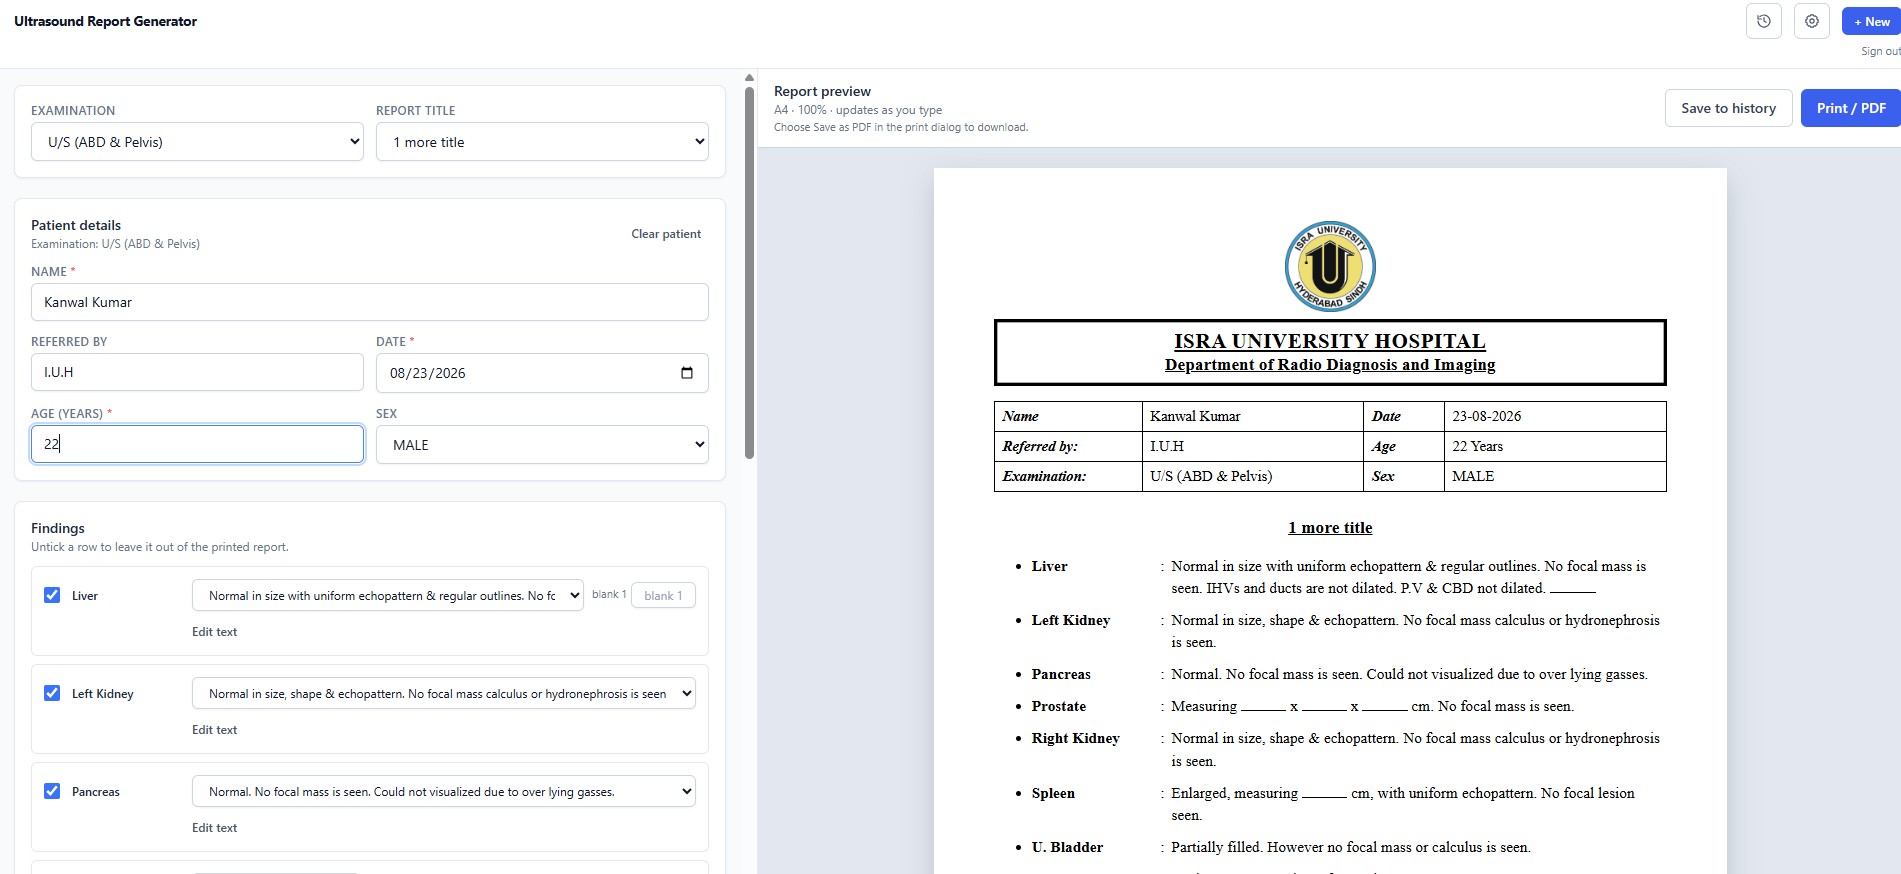Click the 23-08-2026 date cell in preview

(x=1555, y=416)
